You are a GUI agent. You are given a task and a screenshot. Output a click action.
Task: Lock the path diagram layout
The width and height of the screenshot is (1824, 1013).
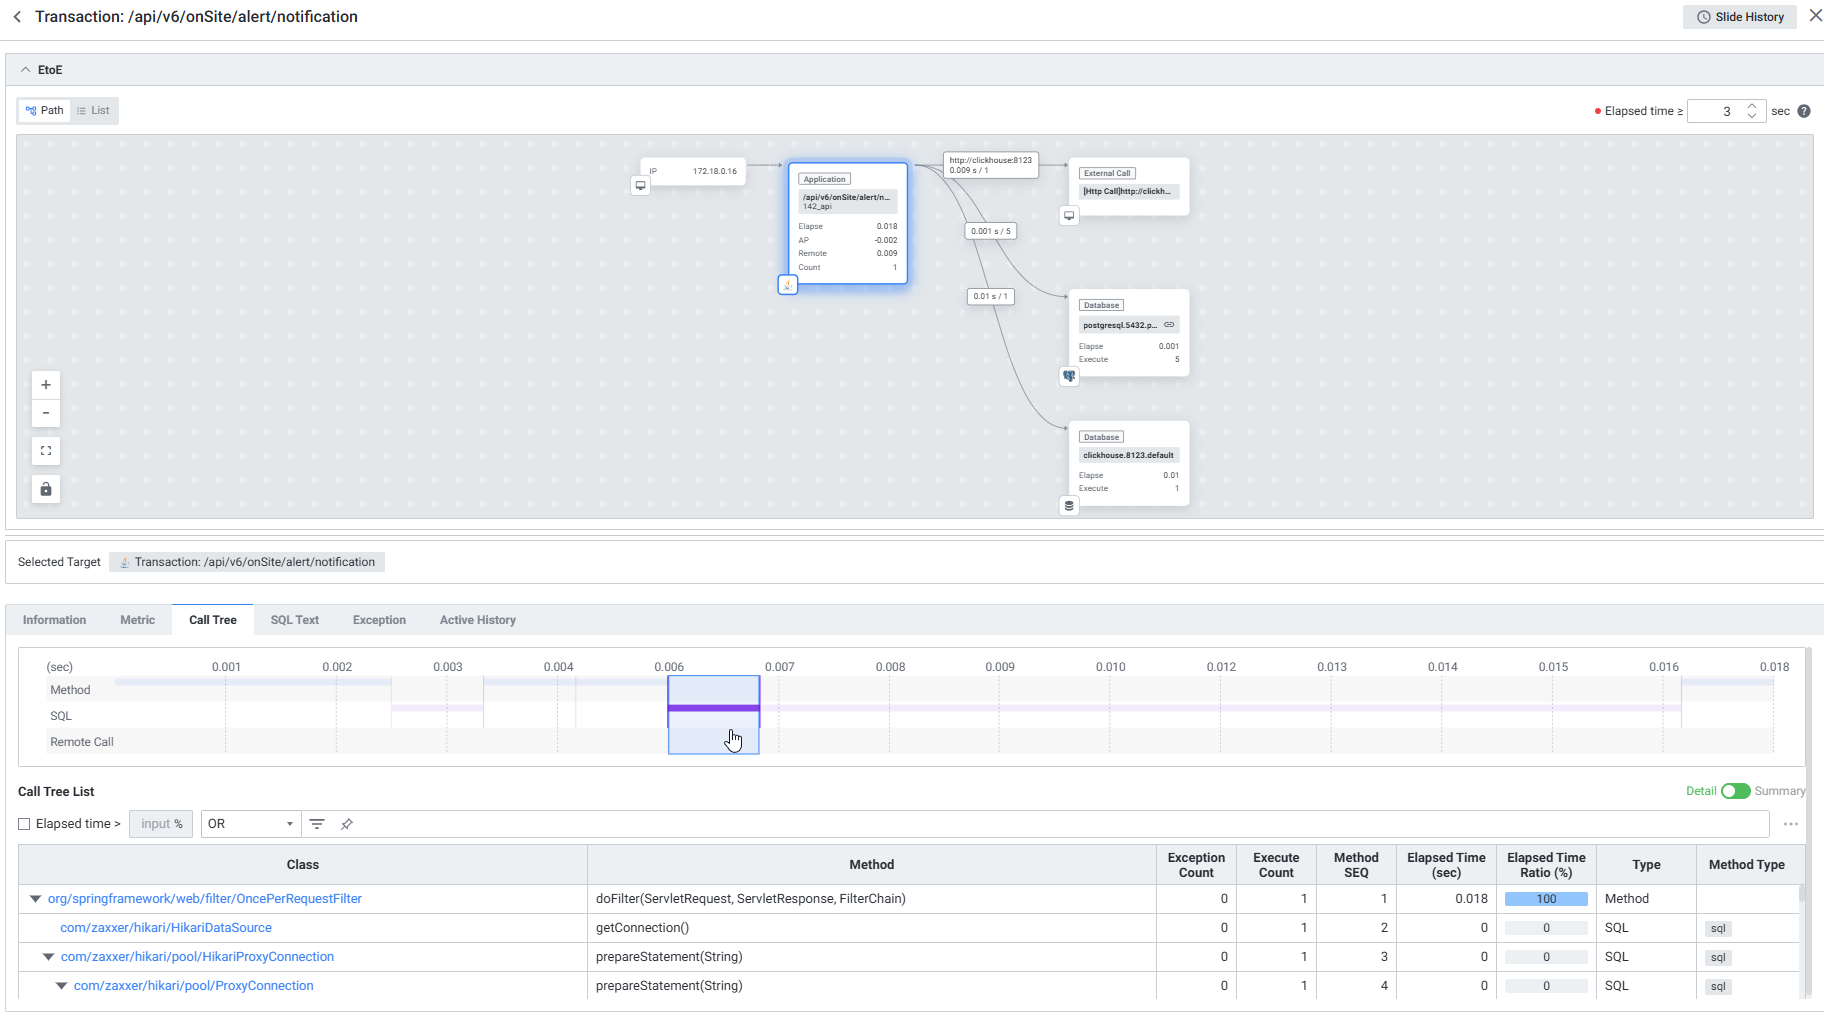(x=46, y=489)
